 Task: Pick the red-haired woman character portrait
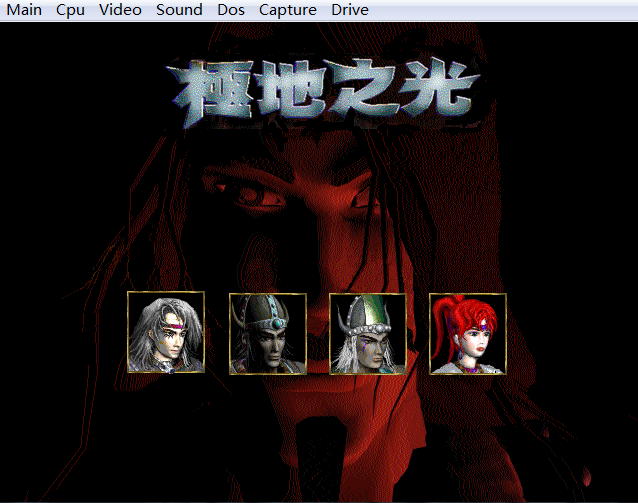coord(468,334)
